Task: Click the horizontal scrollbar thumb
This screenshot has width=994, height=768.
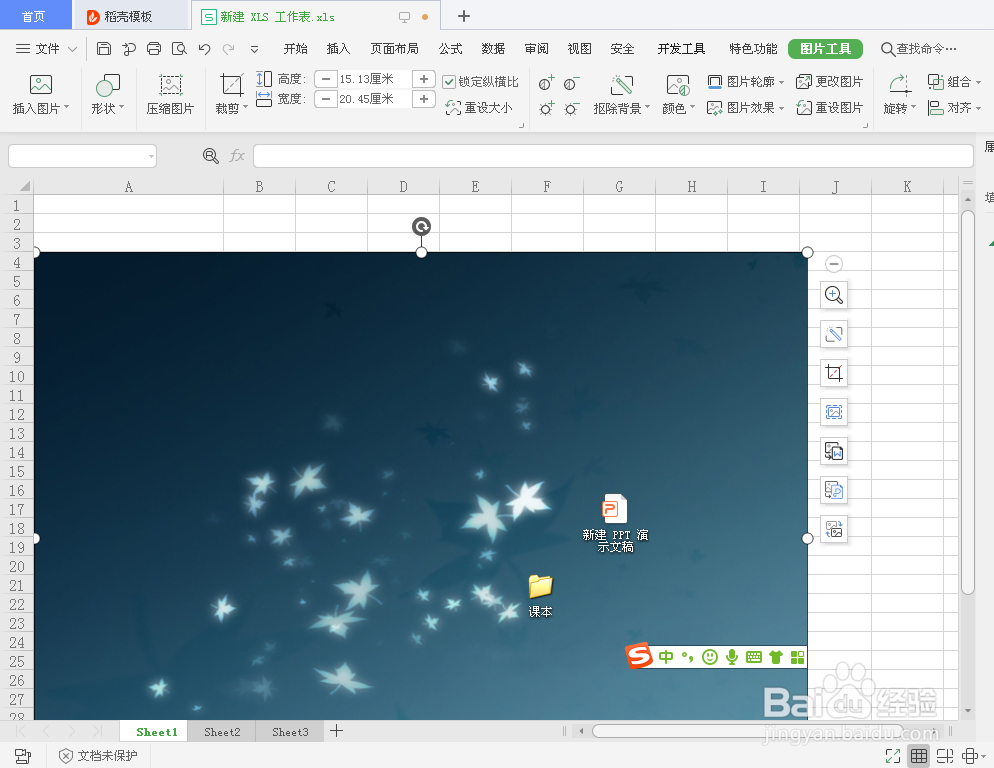Action: (747, 731)
